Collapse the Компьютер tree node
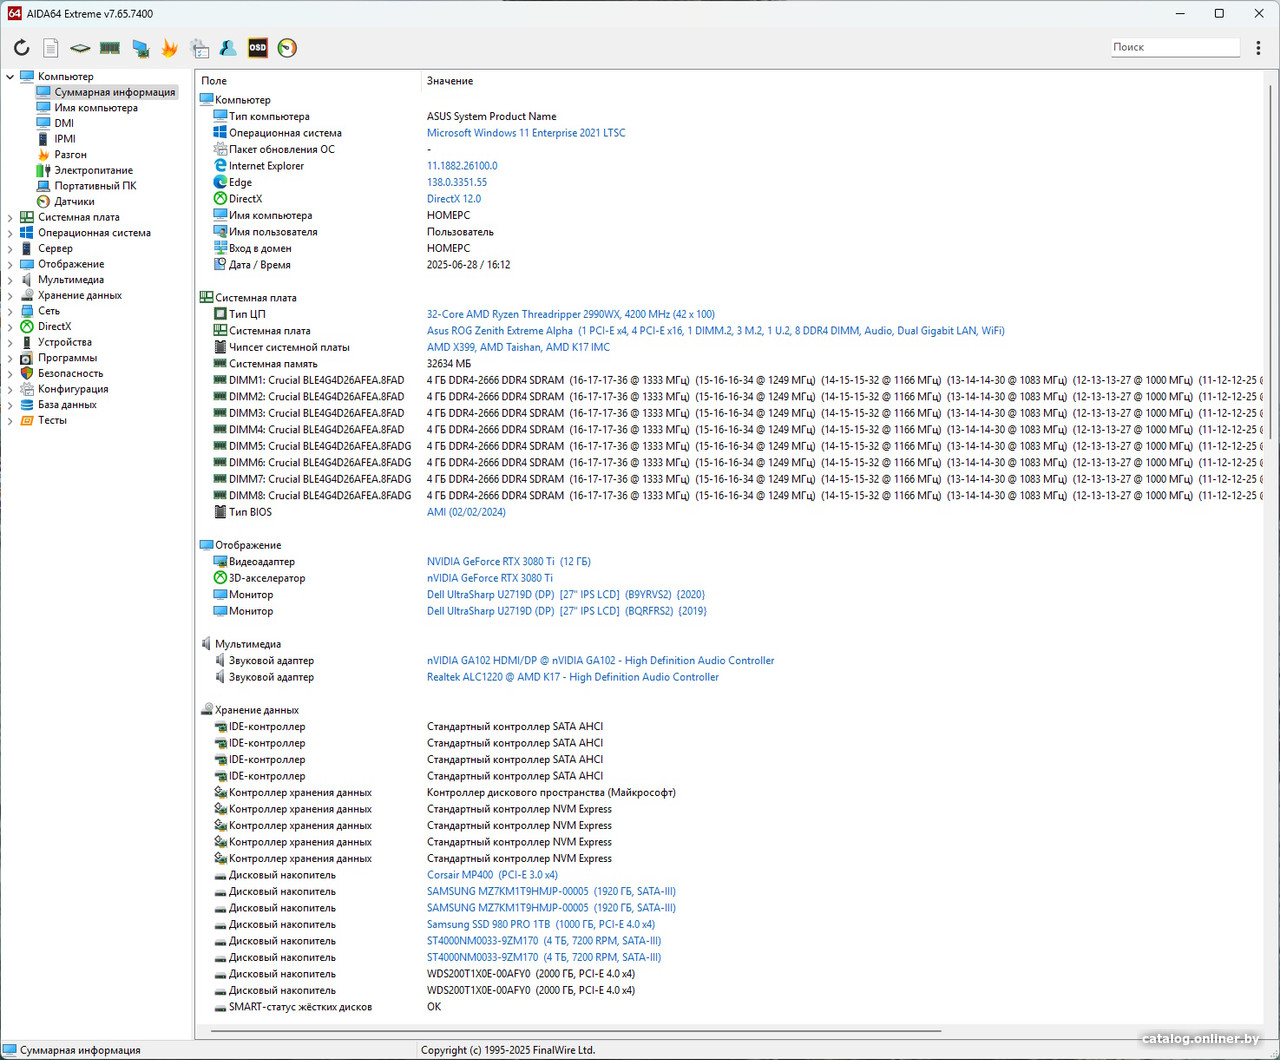 [10, 77]
